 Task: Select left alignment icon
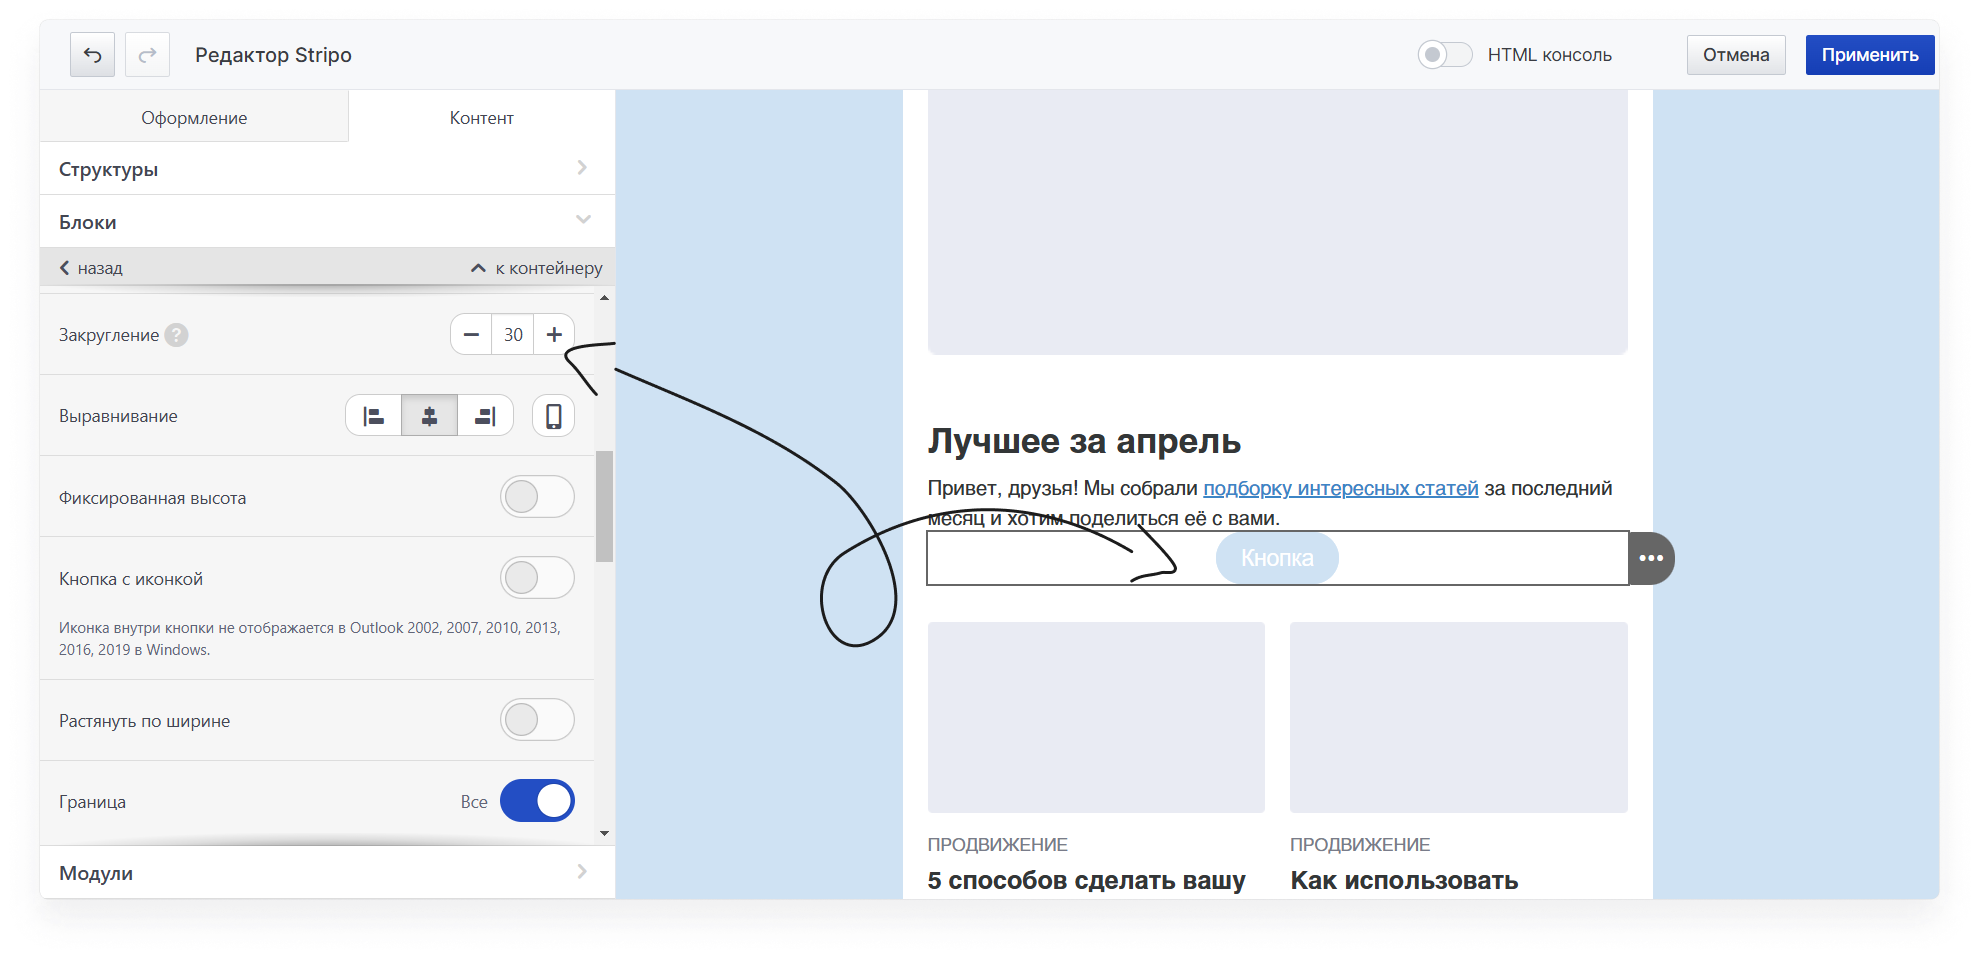[373, 416]
